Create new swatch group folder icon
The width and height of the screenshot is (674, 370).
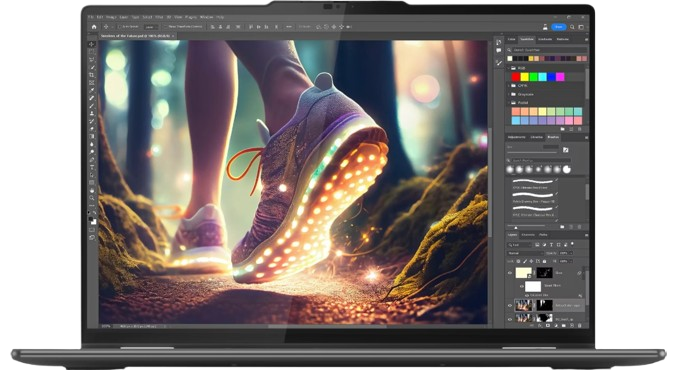click(563, 129)
